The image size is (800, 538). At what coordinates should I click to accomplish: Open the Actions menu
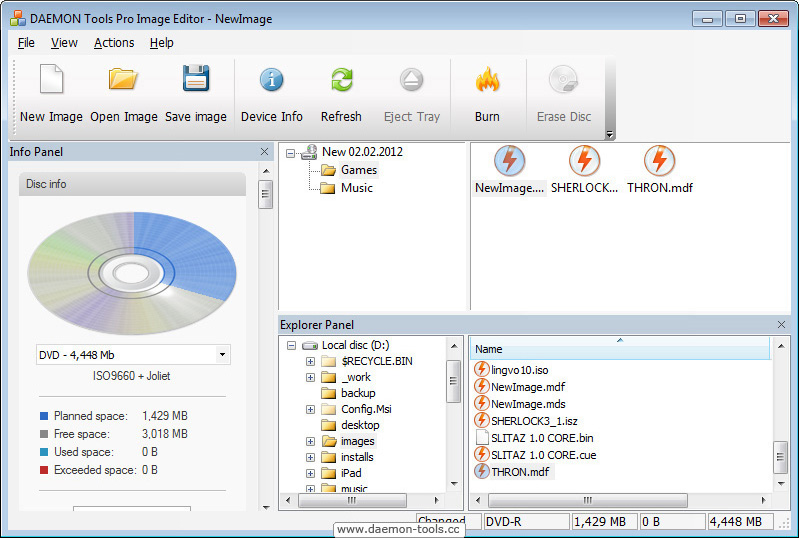[x=114, y=43]
